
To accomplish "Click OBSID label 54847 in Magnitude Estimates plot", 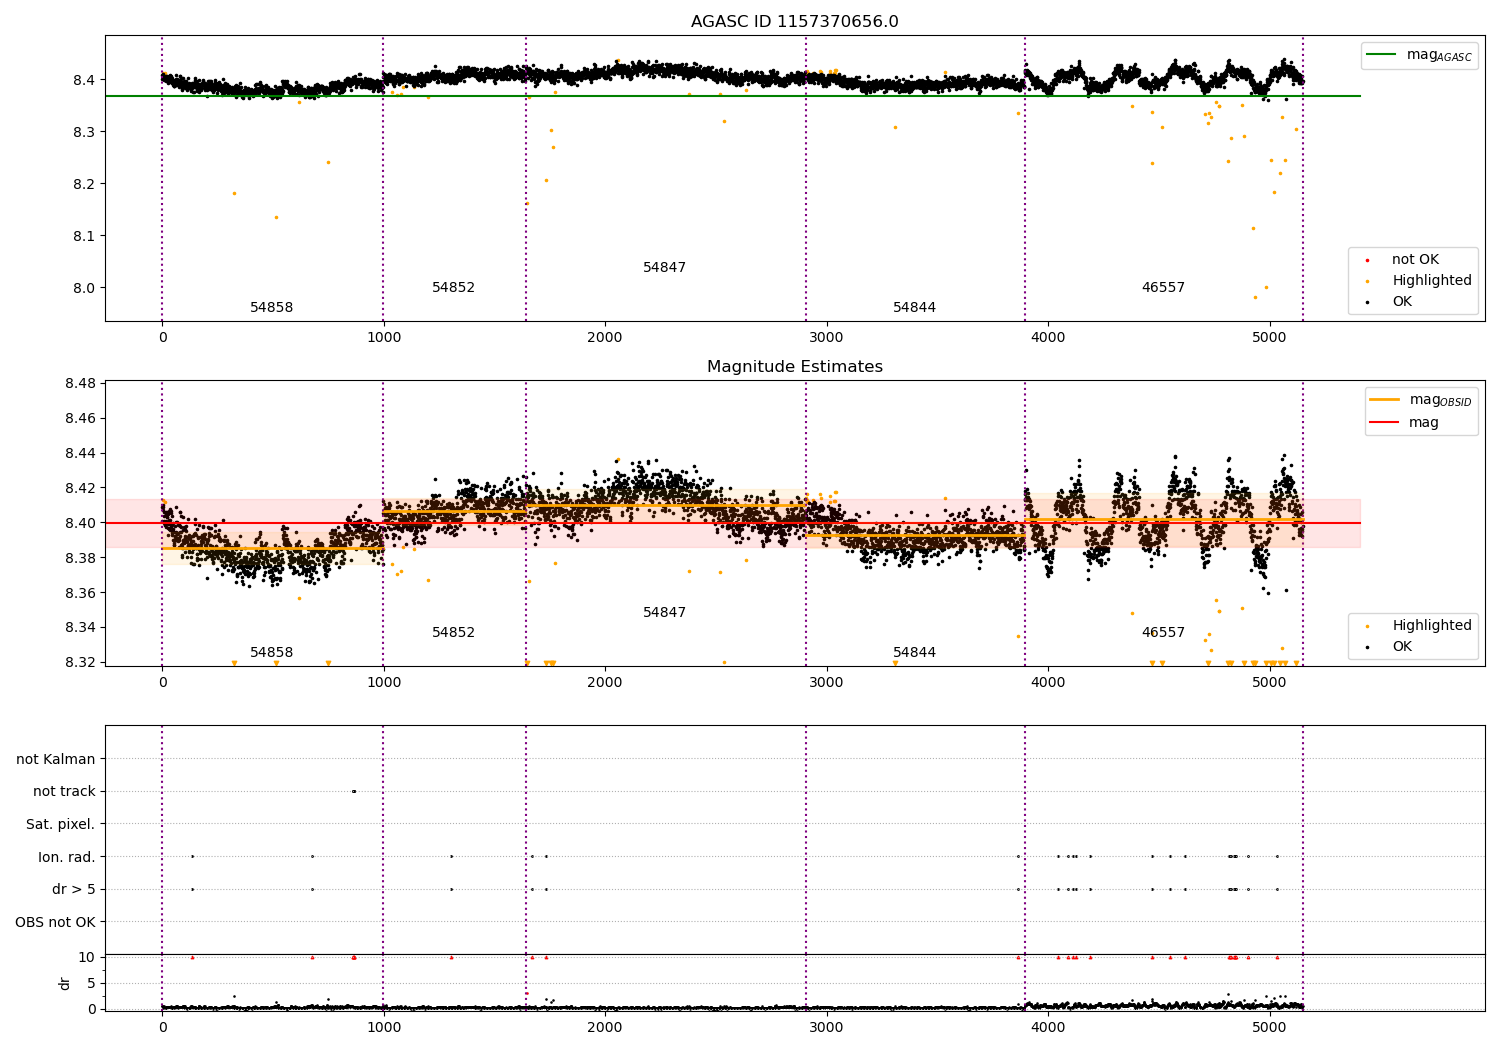I will tap(664, 613).
